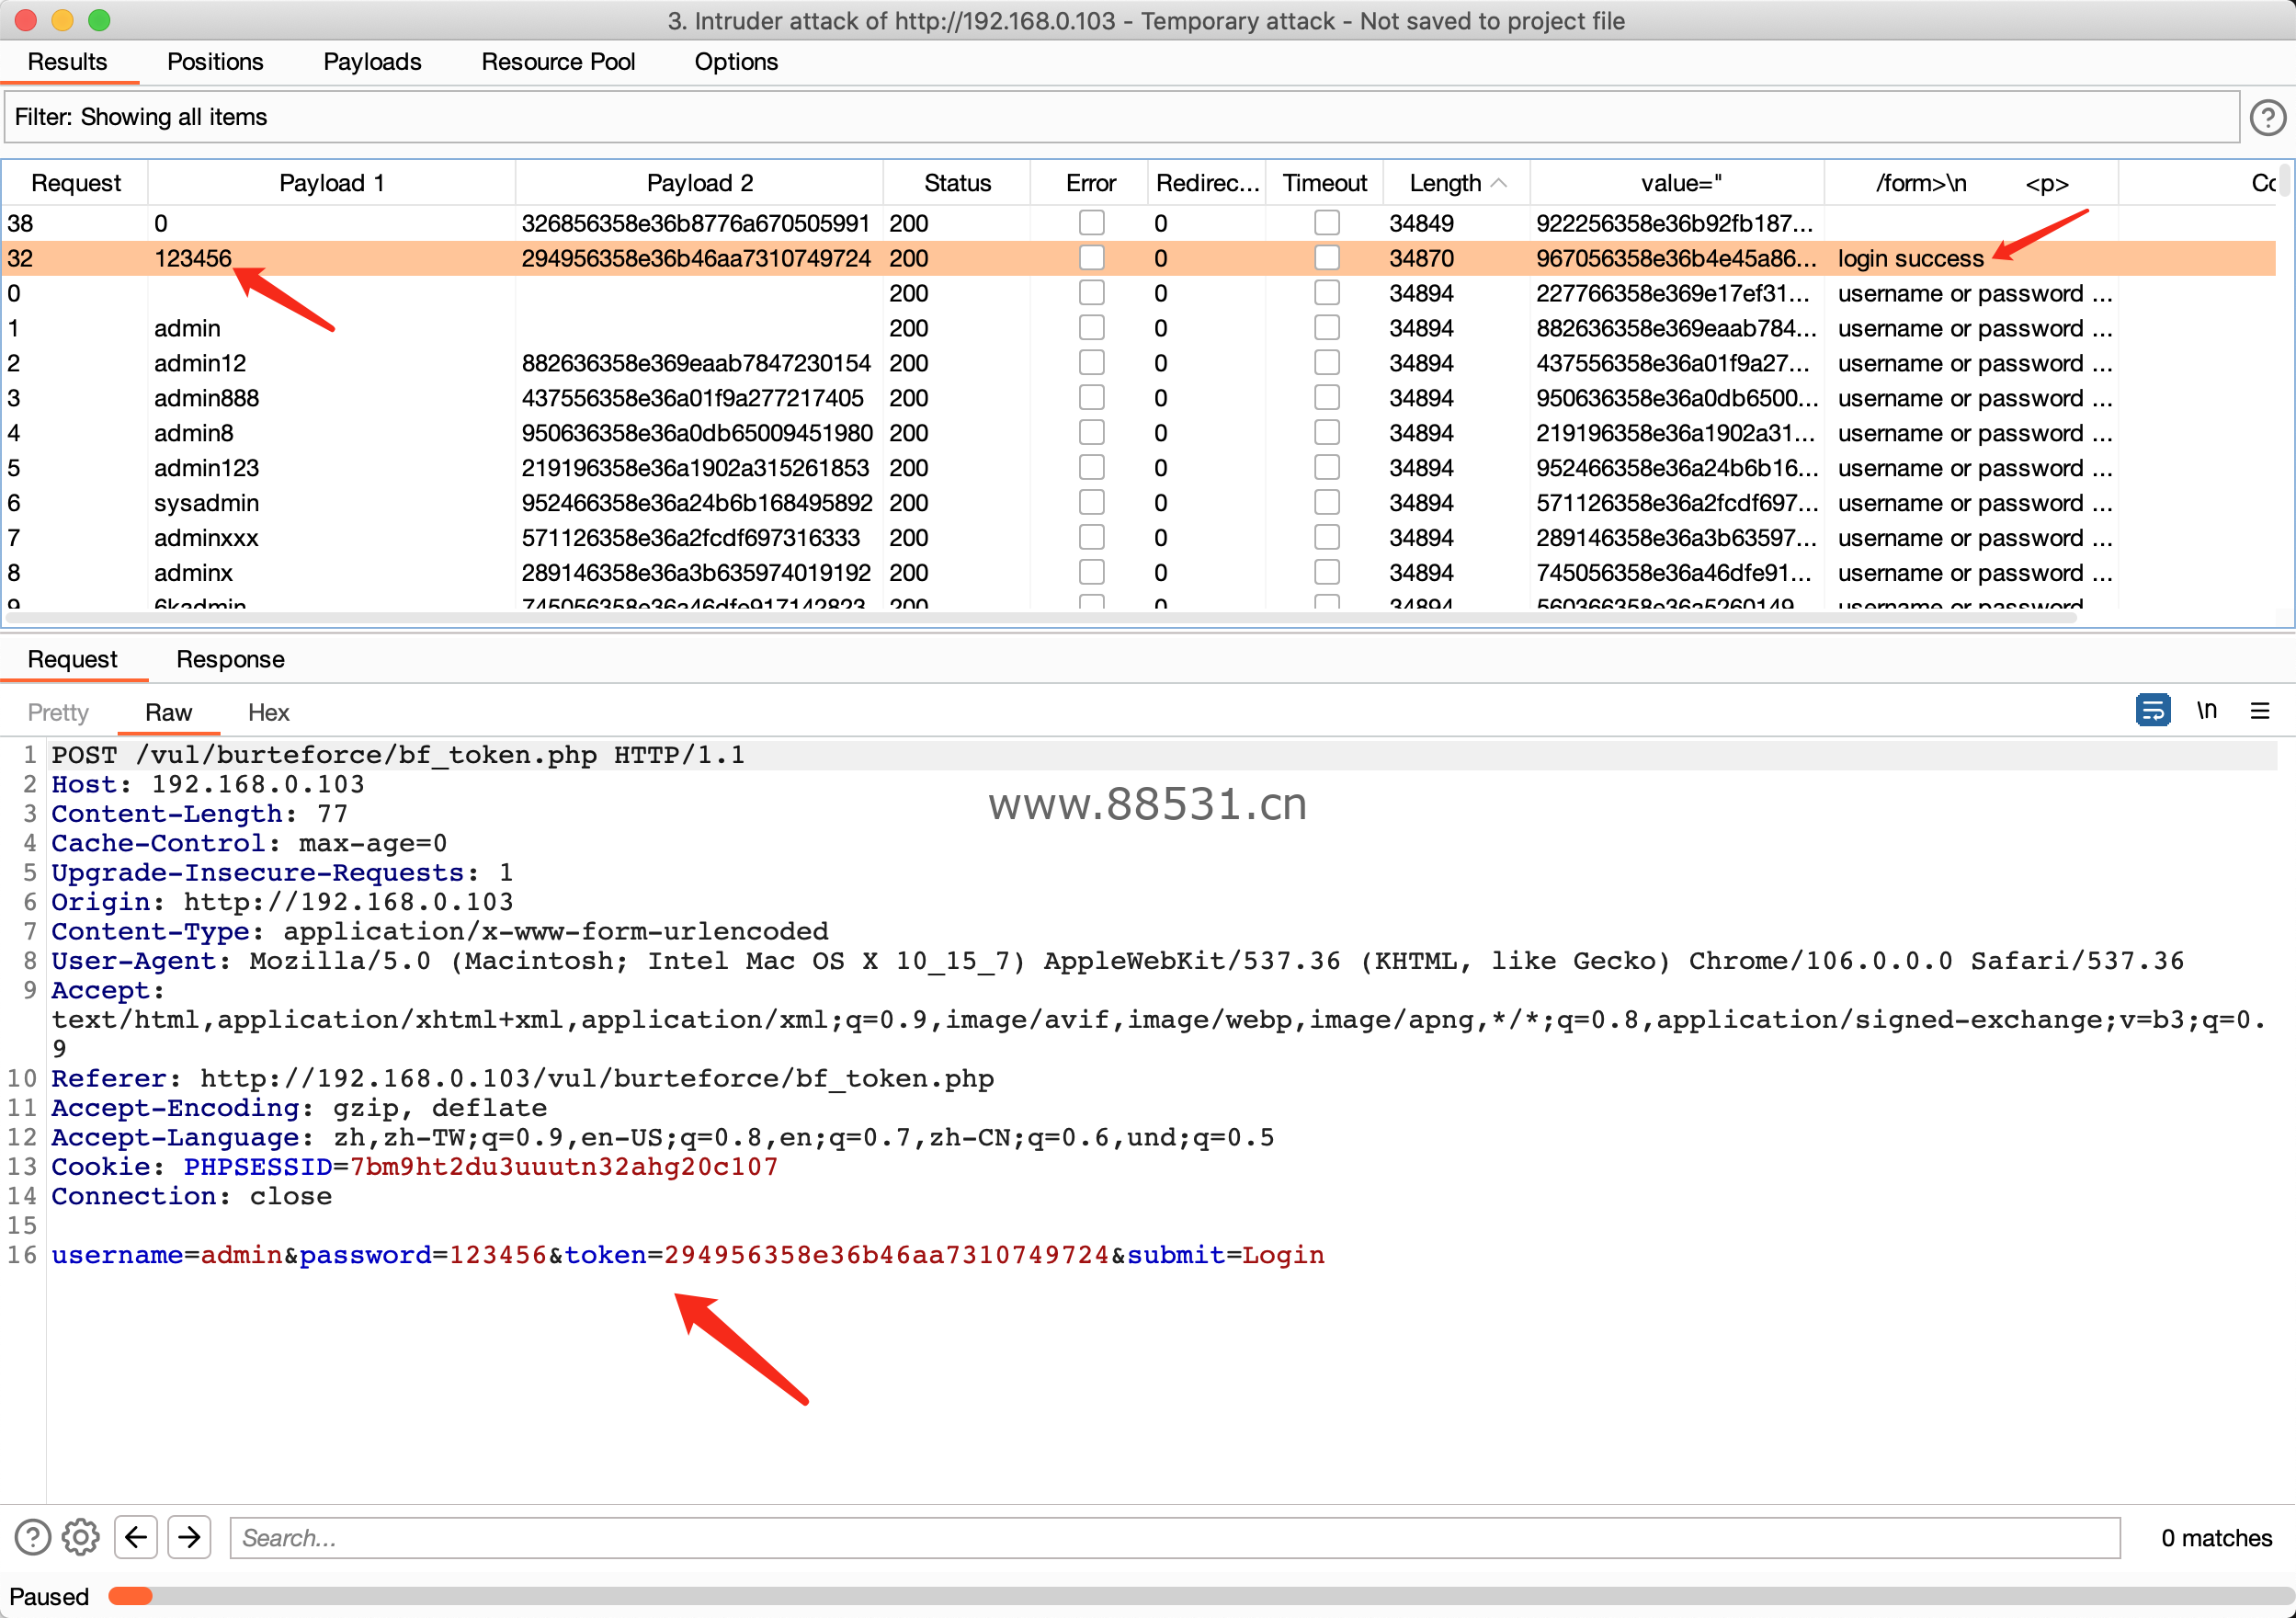This screenshot has width=2296, height=1618.
Task: Sort table by Request column header
Action: tap(76, 183)
